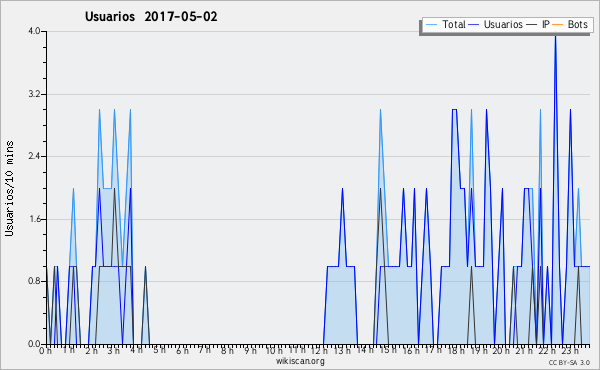Screen dimensions: 600x370
Task: Click the '23 h' x-axis label
Action: click(x=570, y=351)
